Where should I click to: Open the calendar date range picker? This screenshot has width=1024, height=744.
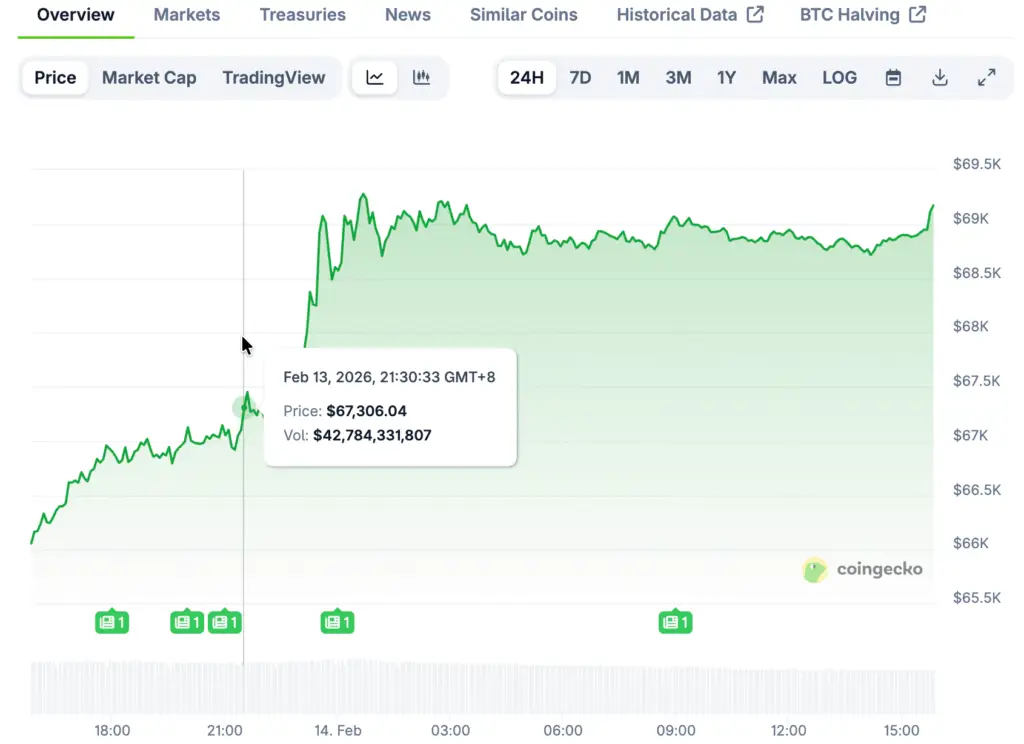pyautogui.click(x=893, y=78)
